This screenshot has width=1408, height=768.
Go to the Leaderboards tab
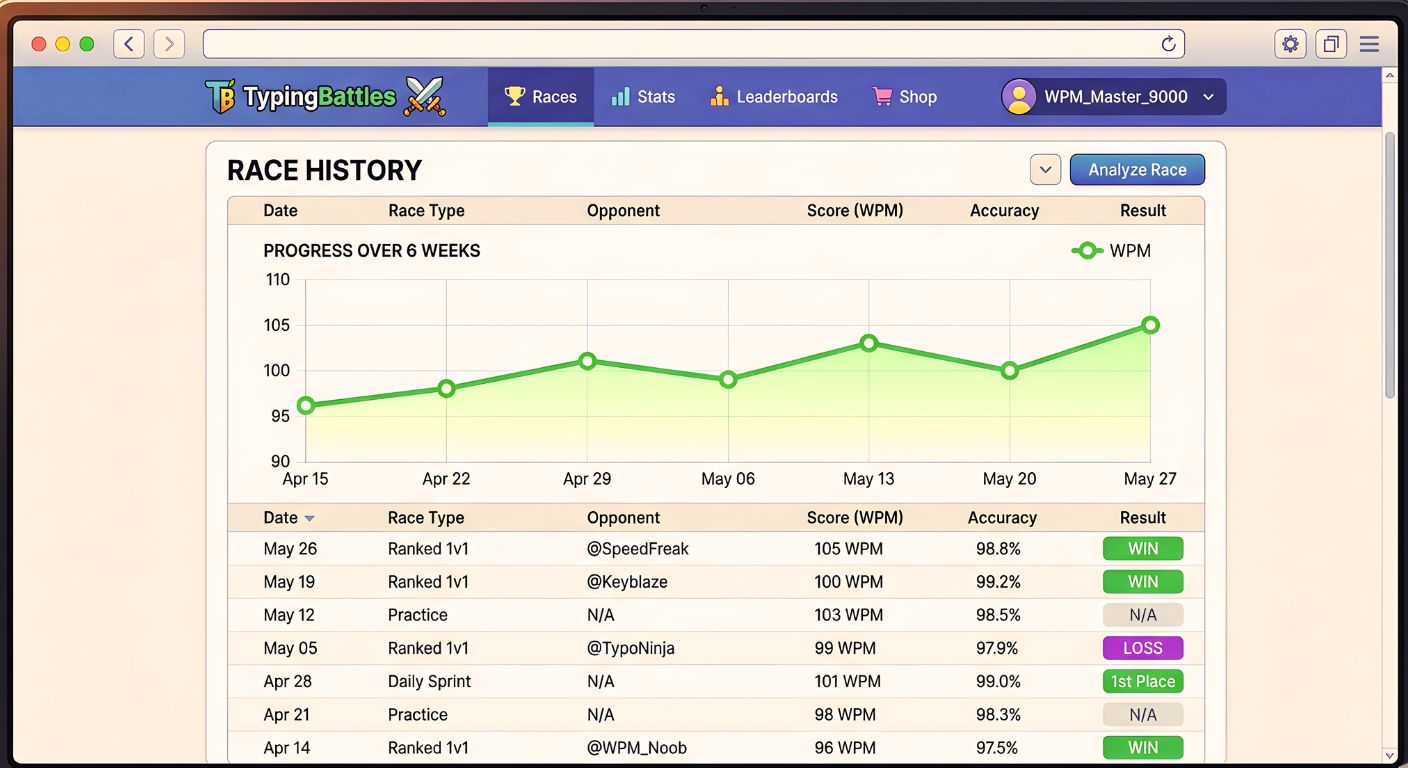point(774,97)
